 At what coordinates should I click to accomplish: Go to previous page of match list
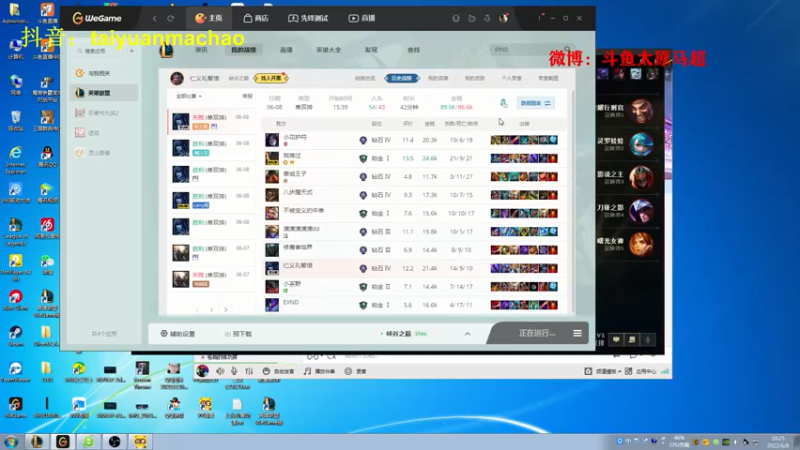pyautogui.click(x=197, y=310)
